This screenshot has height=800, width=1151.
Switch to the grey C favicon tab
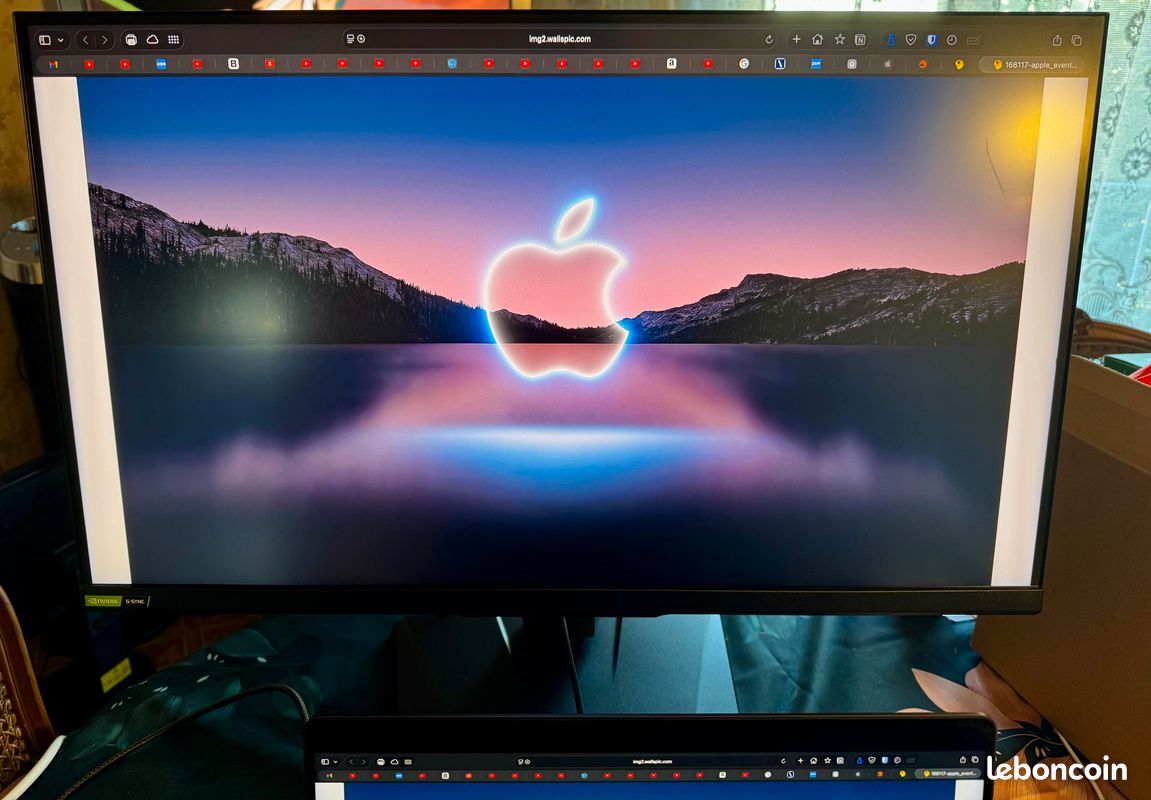(852, 64)
